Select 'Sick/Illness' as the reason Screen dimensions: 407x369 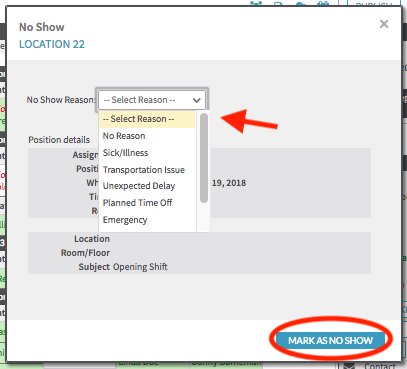point(147,153)
